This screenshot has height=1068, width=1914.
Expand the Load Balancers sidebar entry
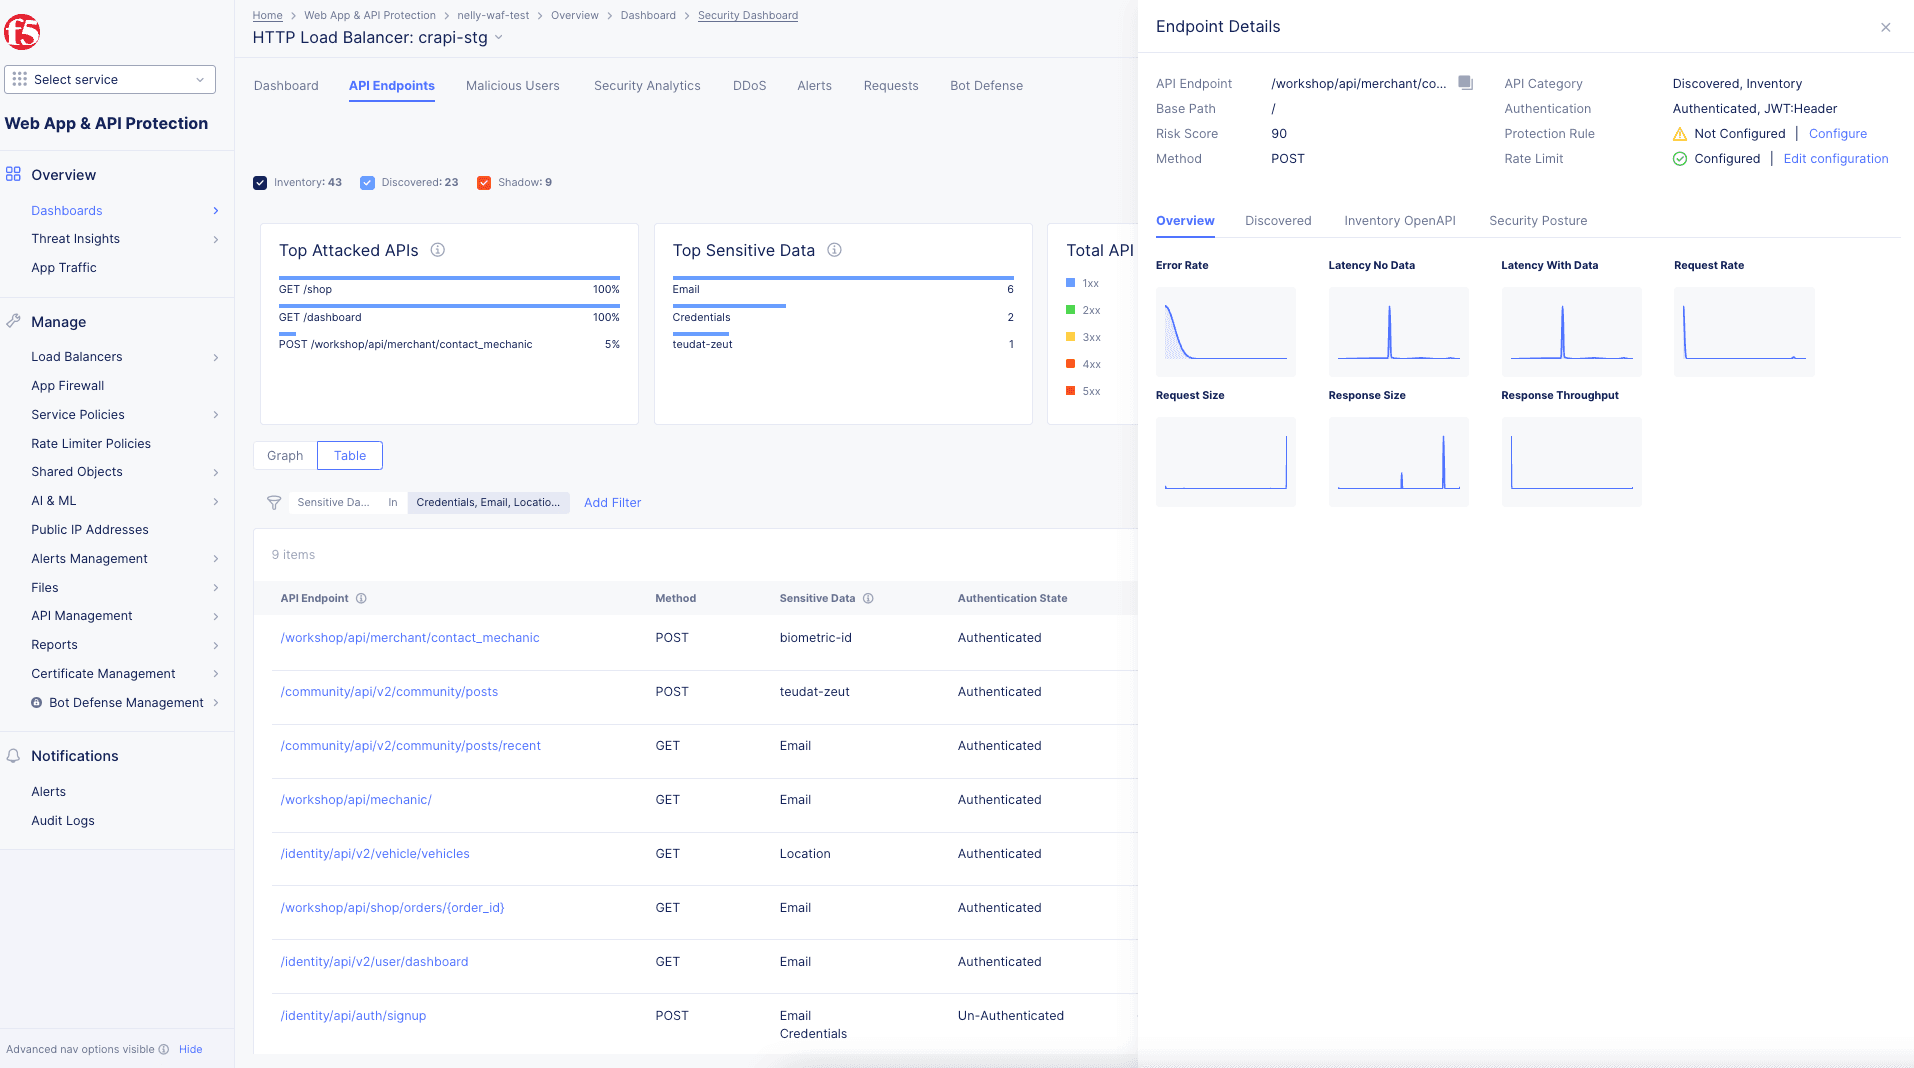(215, 356)
